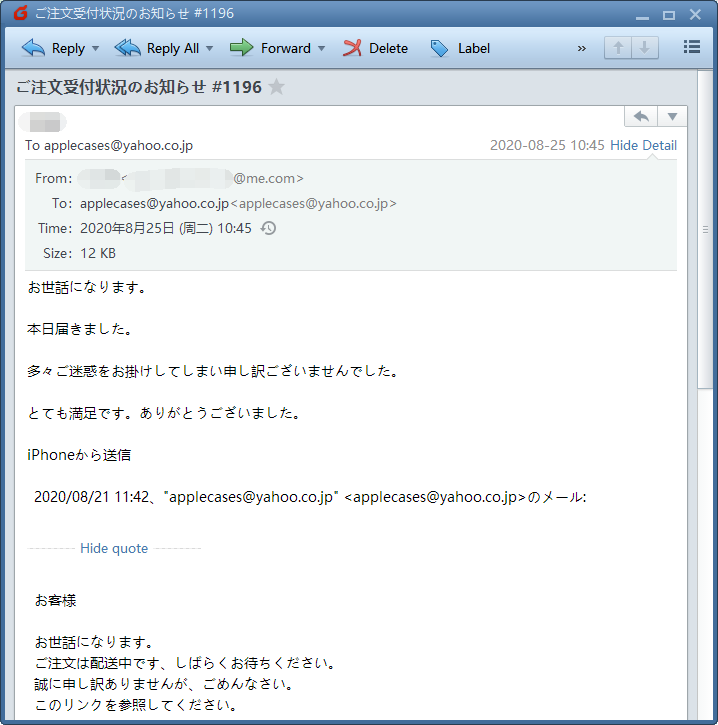Expand the Reply All dropdown arrow
Viewport: 718px width, 725px height.
click(210, 48)
